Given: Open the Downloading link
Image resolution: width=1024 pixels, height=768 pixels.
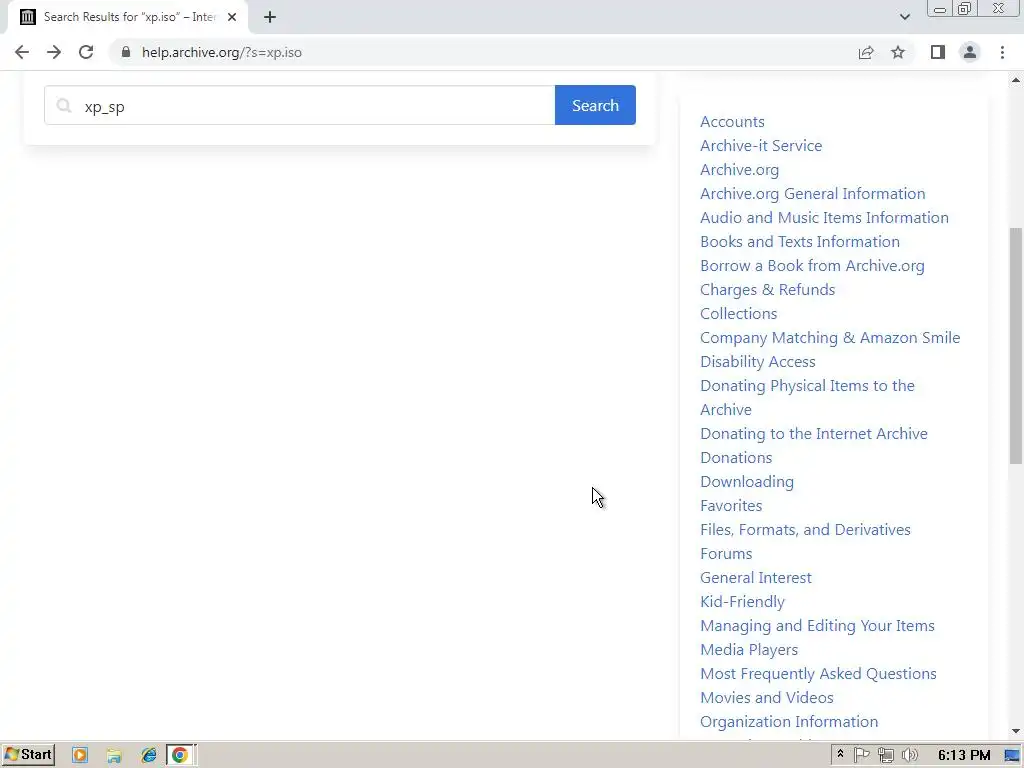Looking at the screenshot, I should [747, 481].
